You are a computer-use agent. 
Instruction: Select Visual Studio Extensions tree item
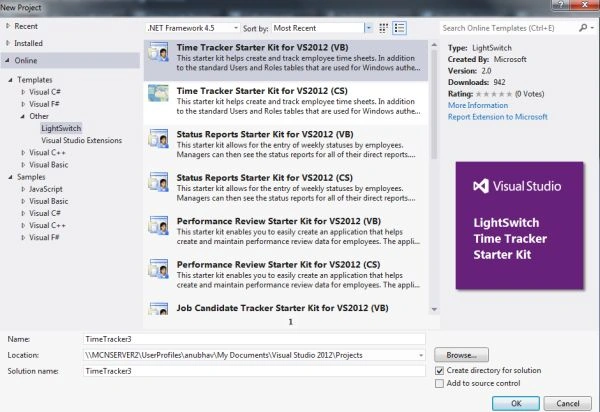tap(82, 140)
